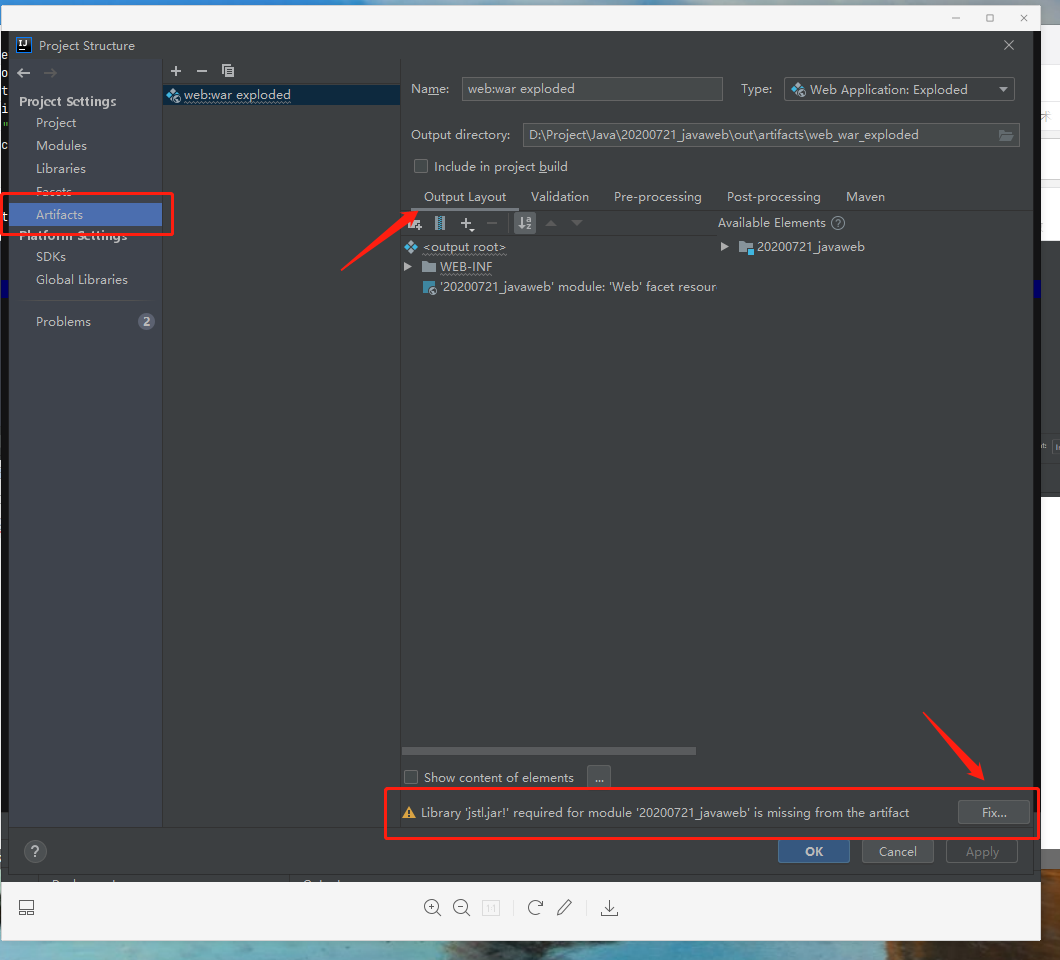Image resolution: width=1060 pixels, height=960 pixels.
Task: Click the Output directory path field
Action: pos(760,135)
